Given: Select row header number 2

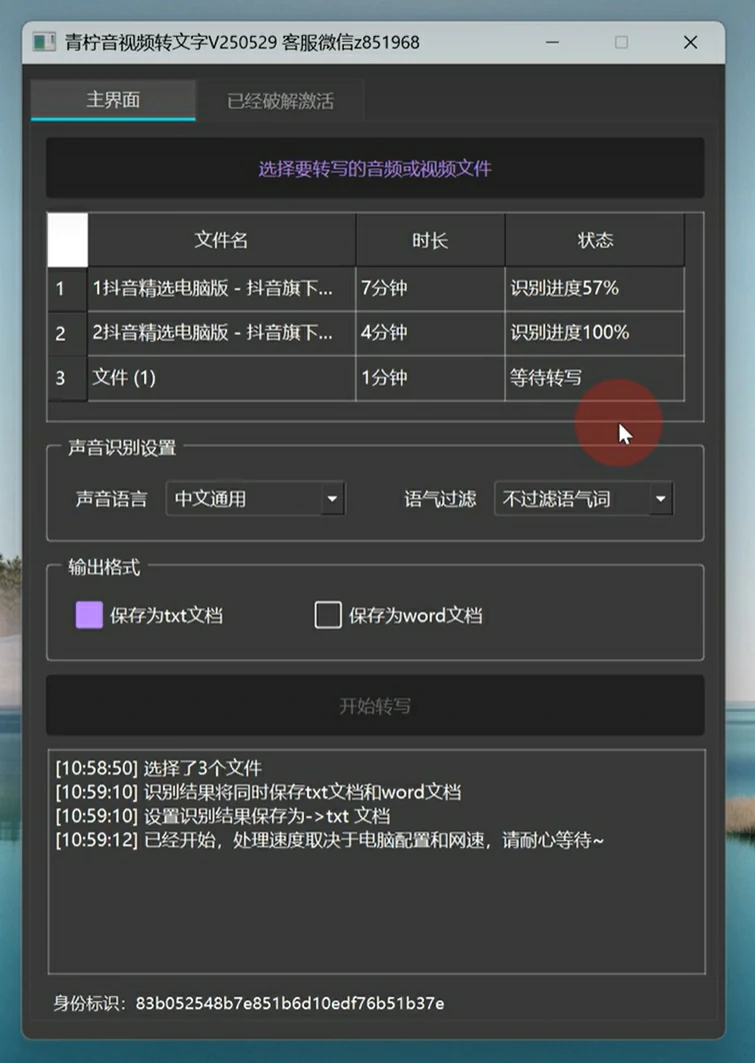Looking at the screenshot, I should click(67, 334).
